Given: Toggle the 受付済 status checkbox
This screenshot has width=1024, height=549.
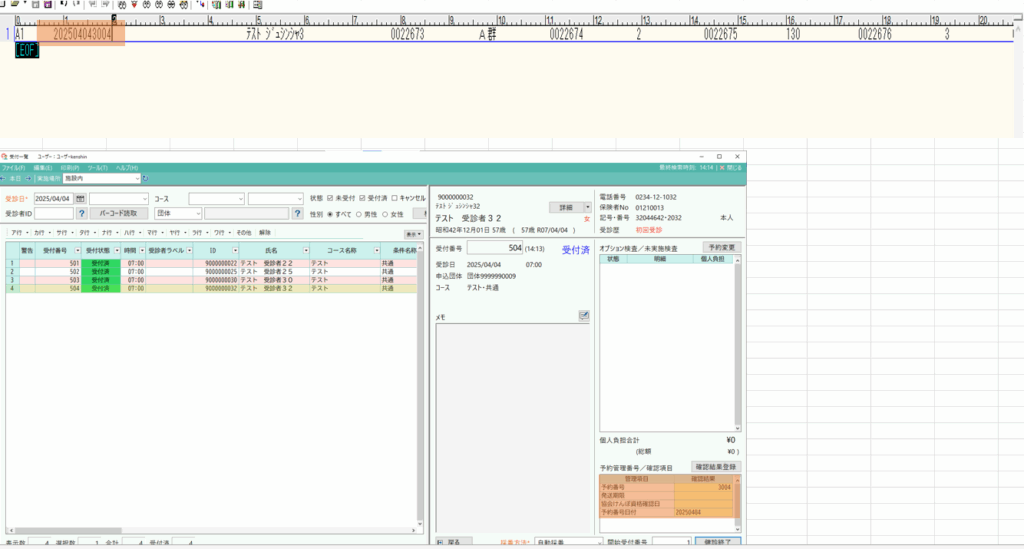Looking at the screenshot, I should coord(362,198).
